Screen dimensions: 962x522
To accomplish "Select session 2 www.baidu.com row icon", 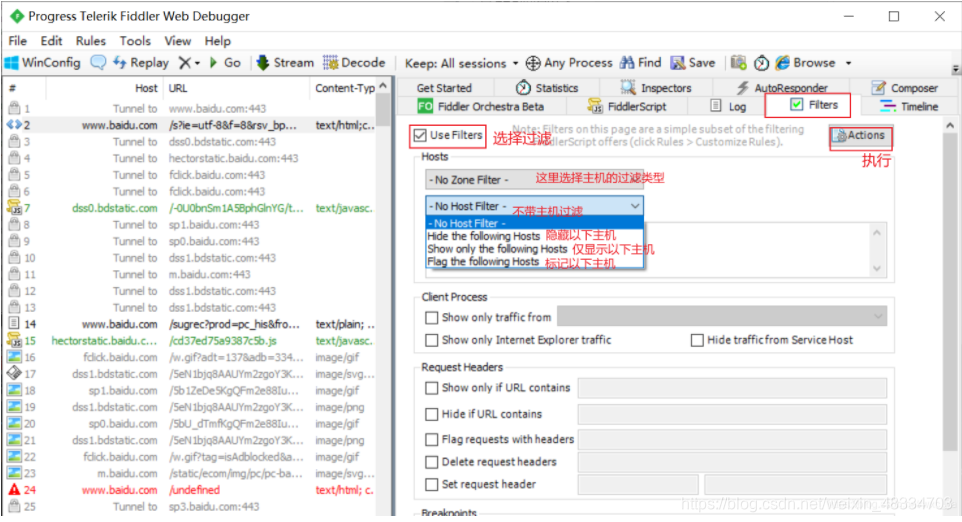I will coord(14,125).
